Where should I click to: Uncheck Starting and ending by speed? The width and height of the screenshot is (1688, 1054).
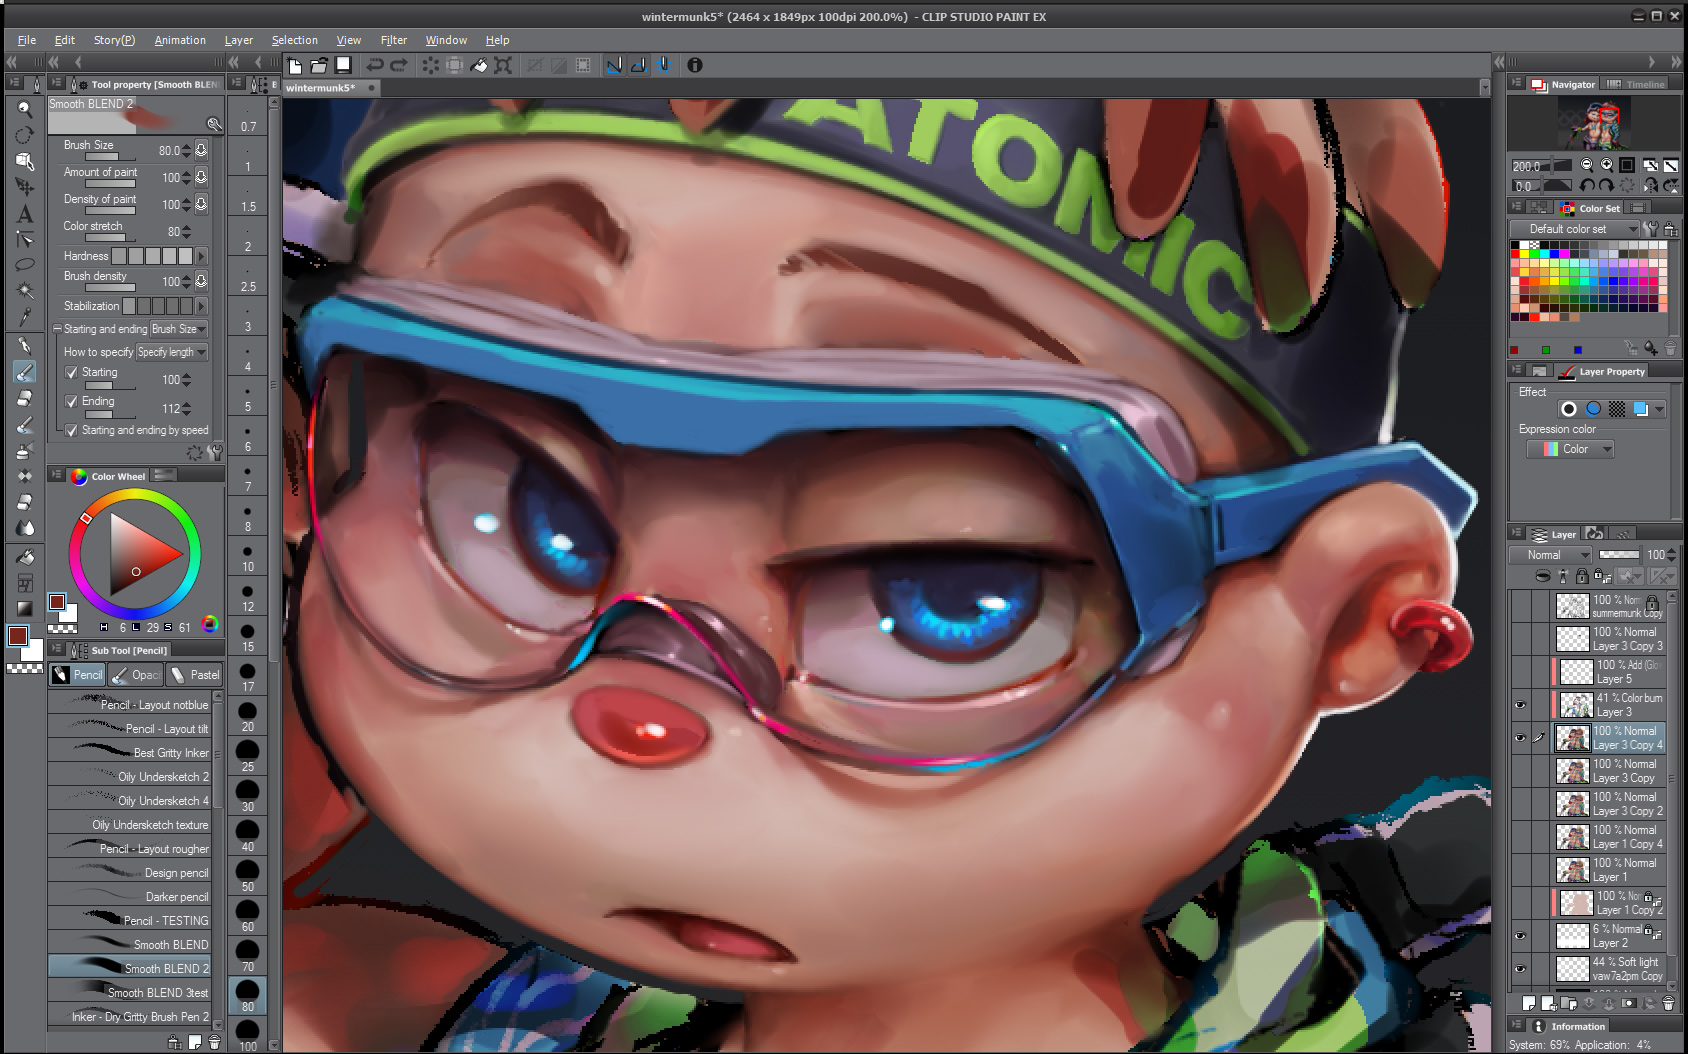coord(71,431)
